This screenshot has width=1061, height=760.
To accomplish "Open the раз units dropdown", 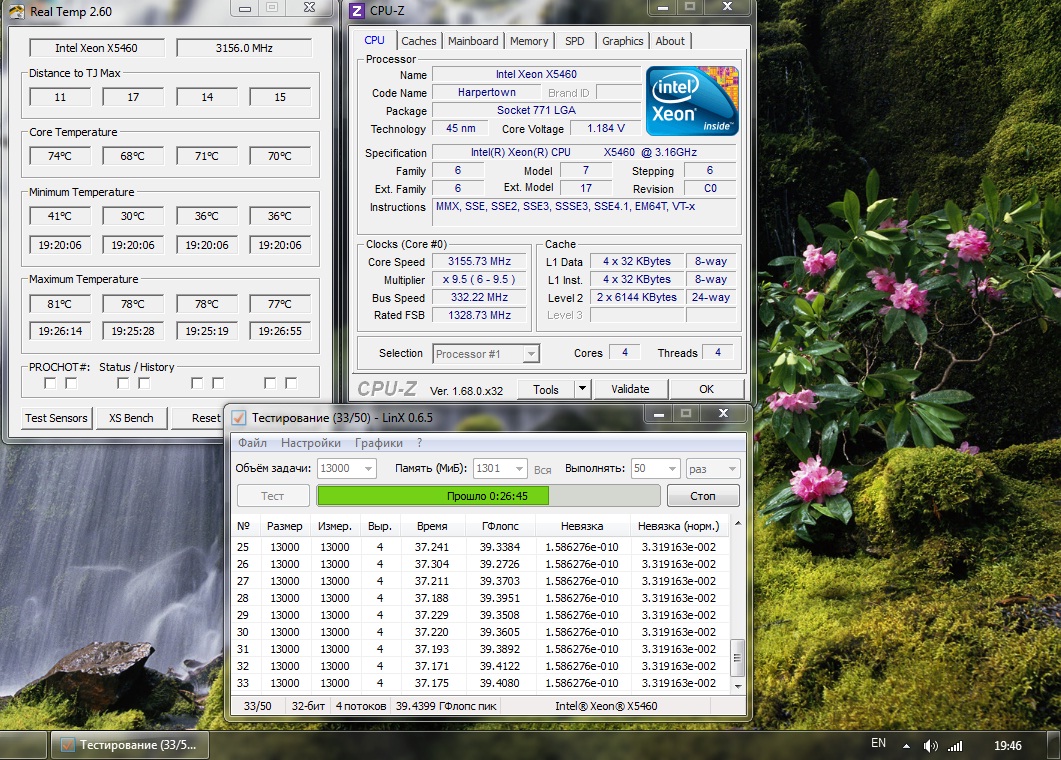I will 713,468.
